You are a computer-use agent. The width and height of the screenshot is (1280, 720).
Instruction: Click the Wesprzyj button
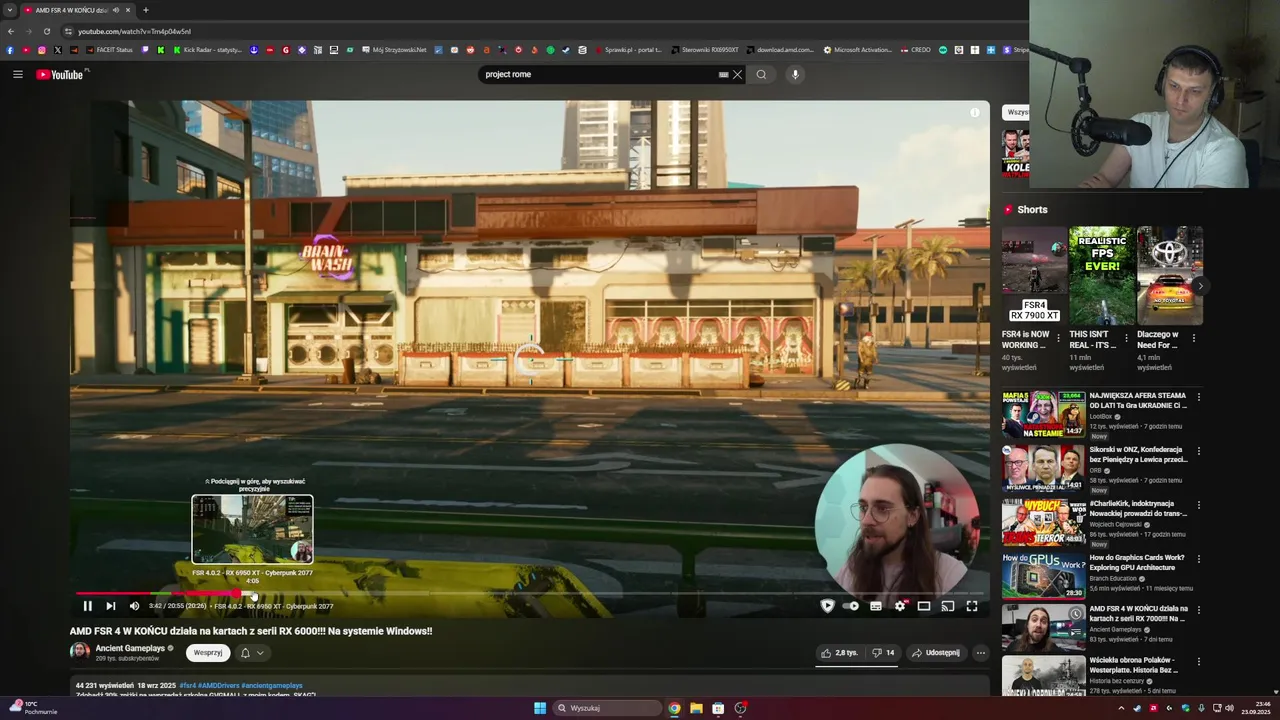point(208,653)
